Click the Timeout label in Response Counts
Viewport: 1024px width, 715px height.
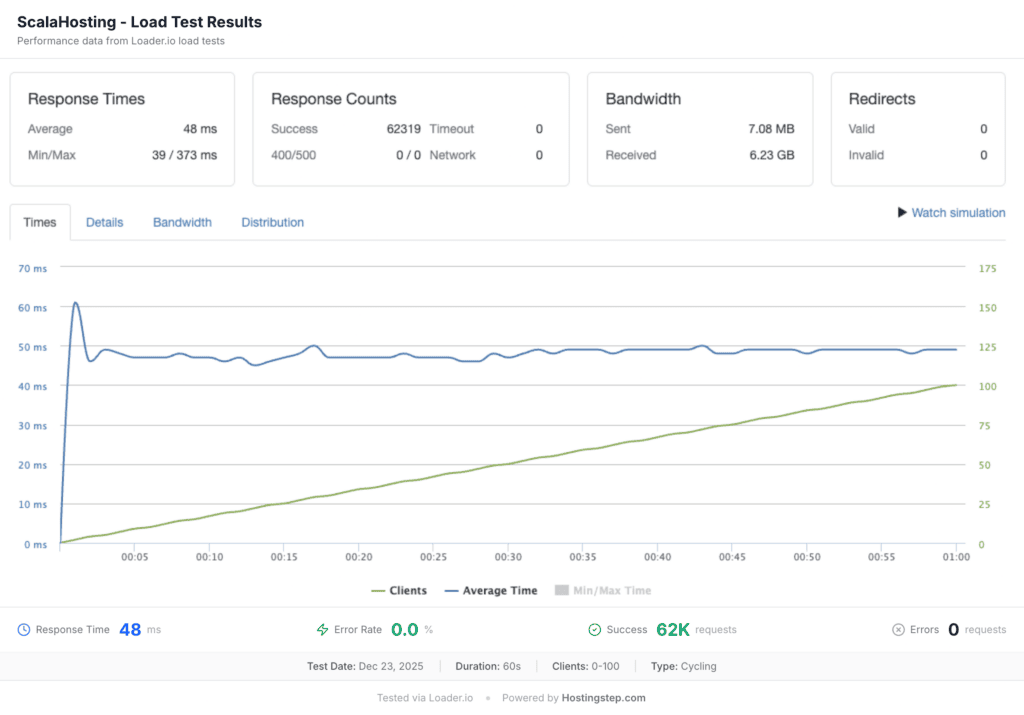451,129
